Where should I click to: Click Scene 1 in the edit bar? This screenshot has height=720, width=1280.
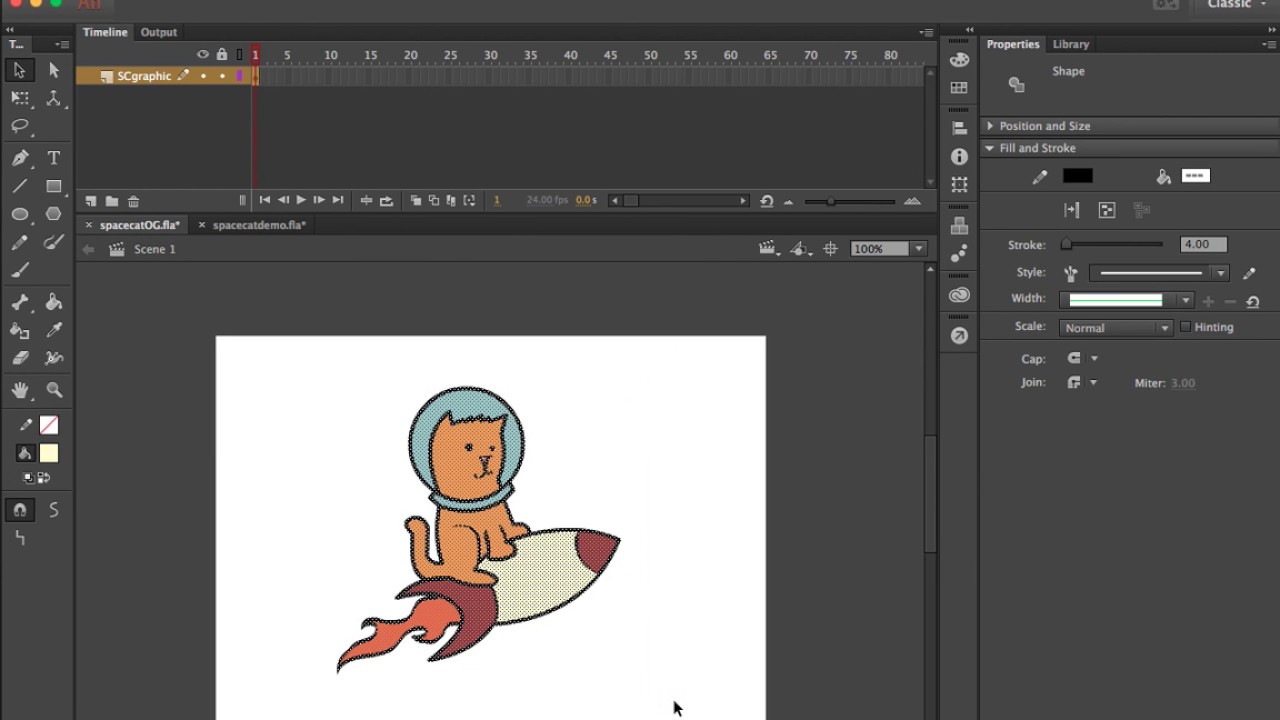click(x=155, y=249)
